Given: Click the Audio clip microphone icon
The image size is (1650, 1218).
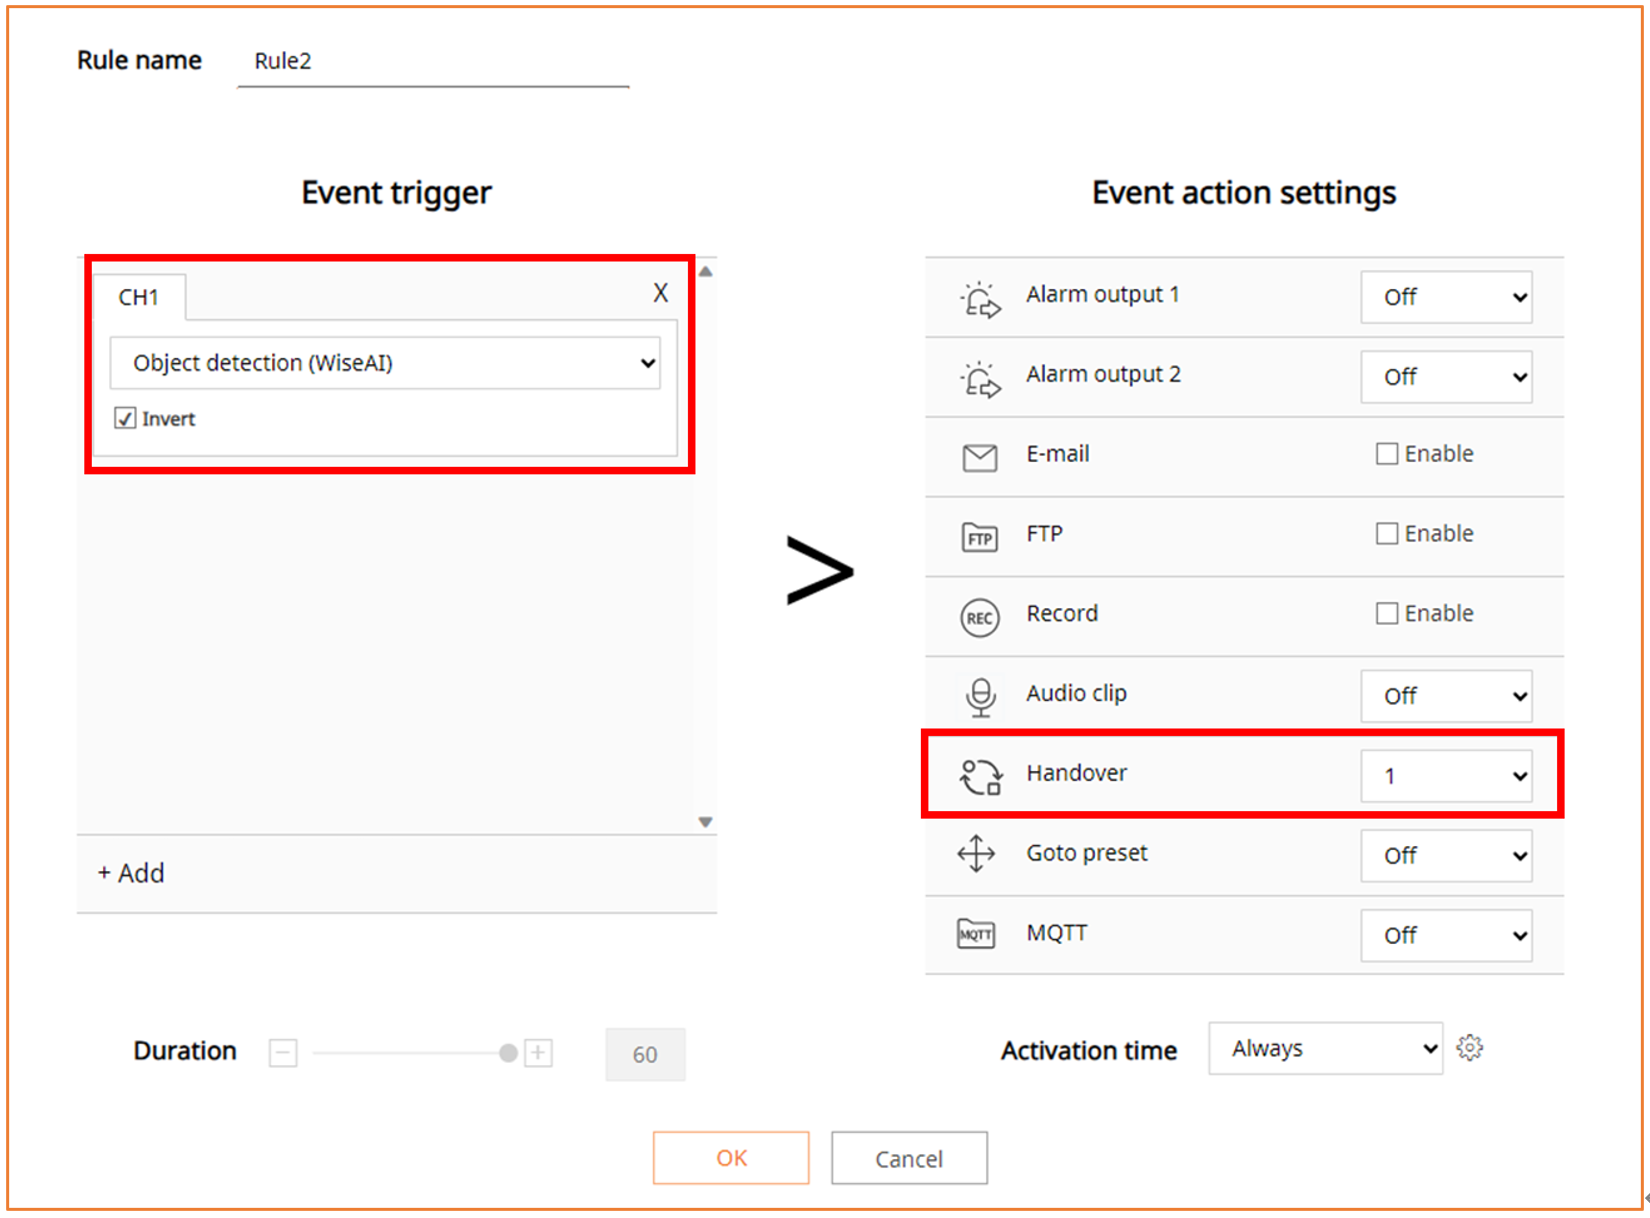Looking at the screenshot, I should [980, 697].
